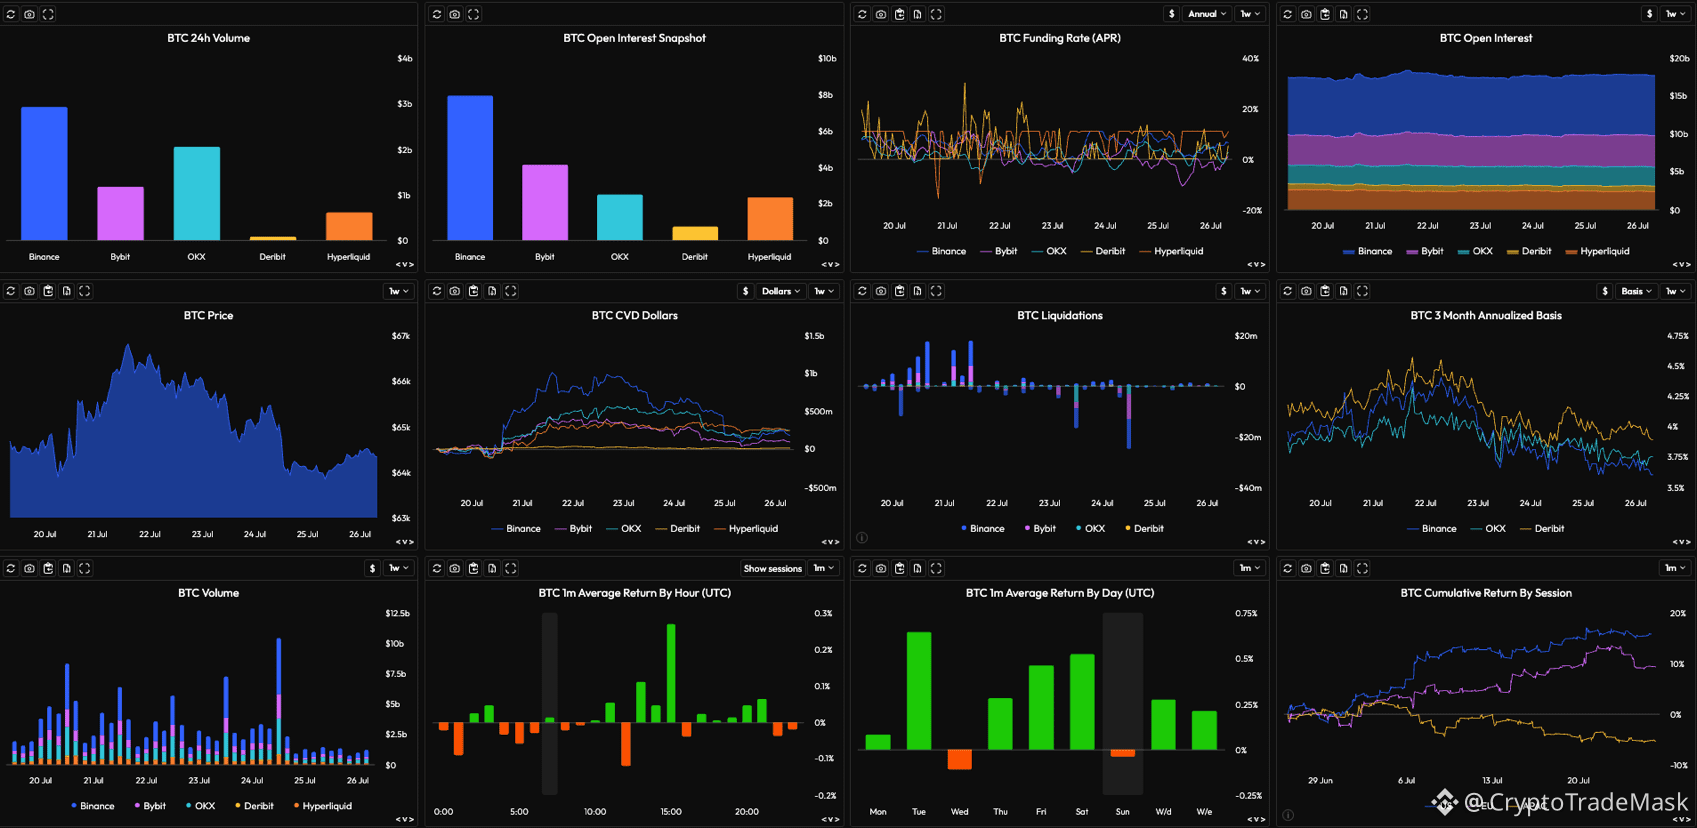Image resolution: width=1697 pixels, height=828 pixels.
Task: Open 1w timeframe dropdown on BTC Volume
Action: 399,568
